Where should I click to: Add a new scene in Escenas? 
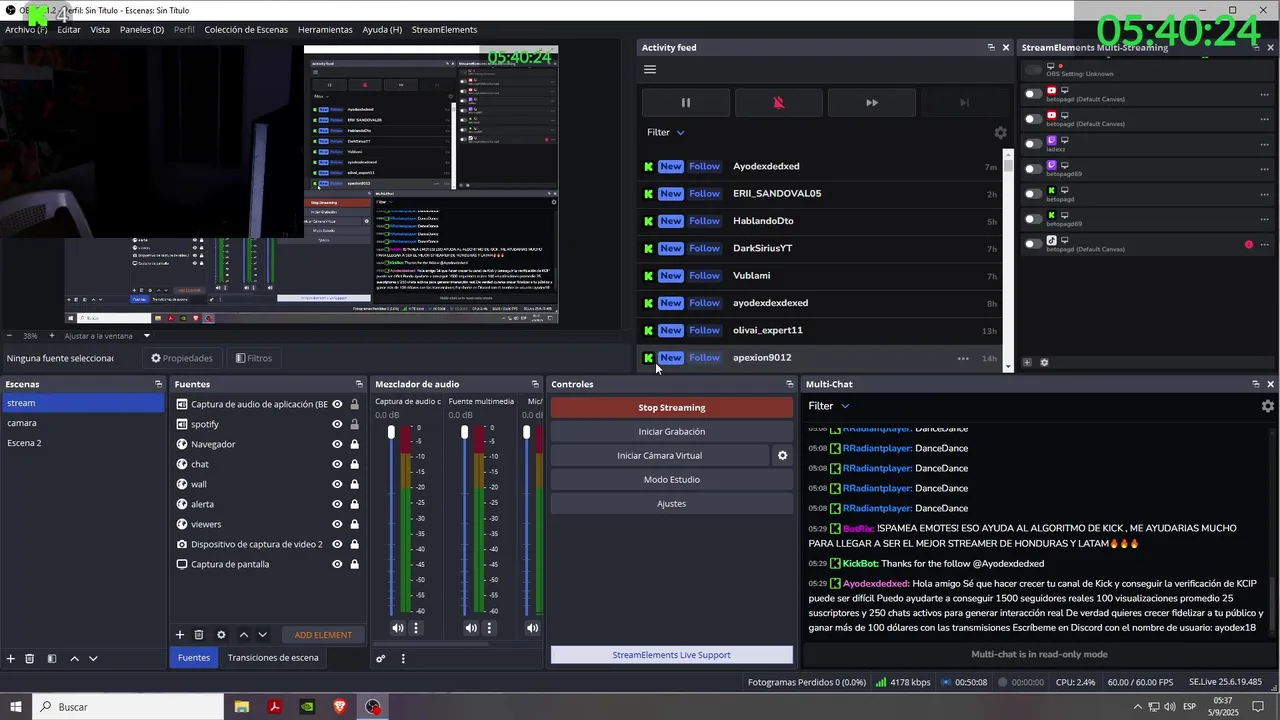11,658
